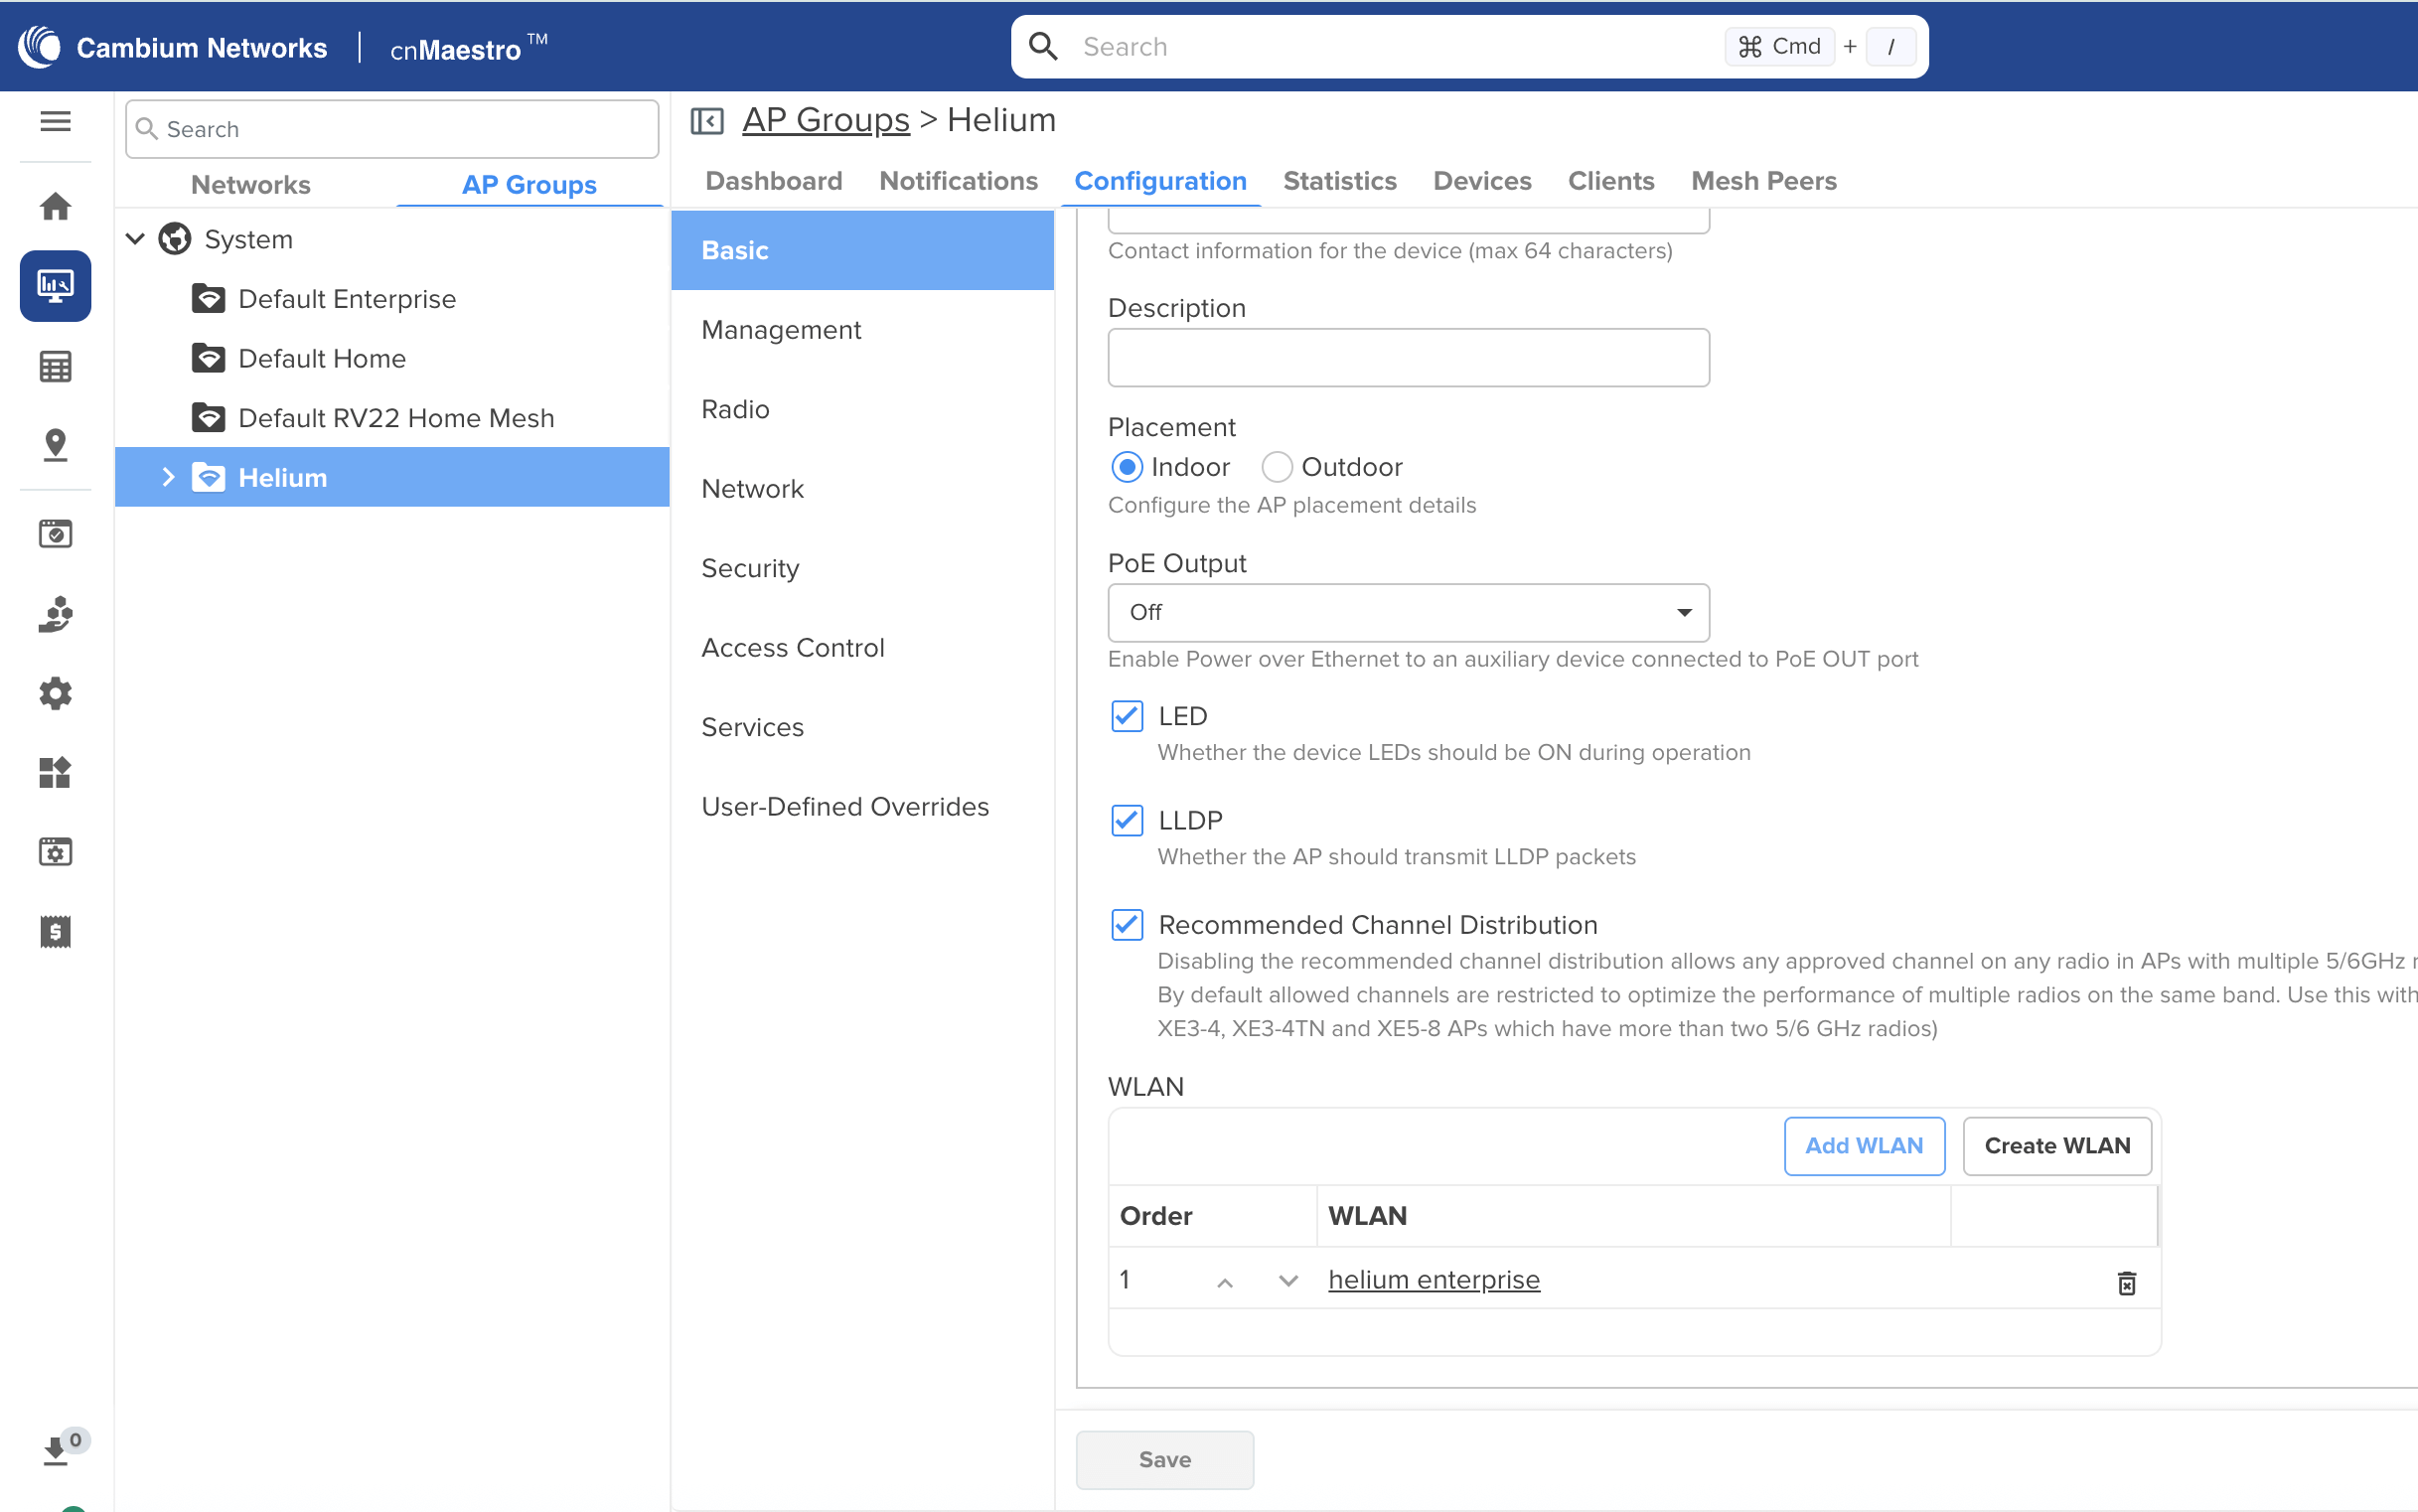Open the map location pin icon

(55, 445)
